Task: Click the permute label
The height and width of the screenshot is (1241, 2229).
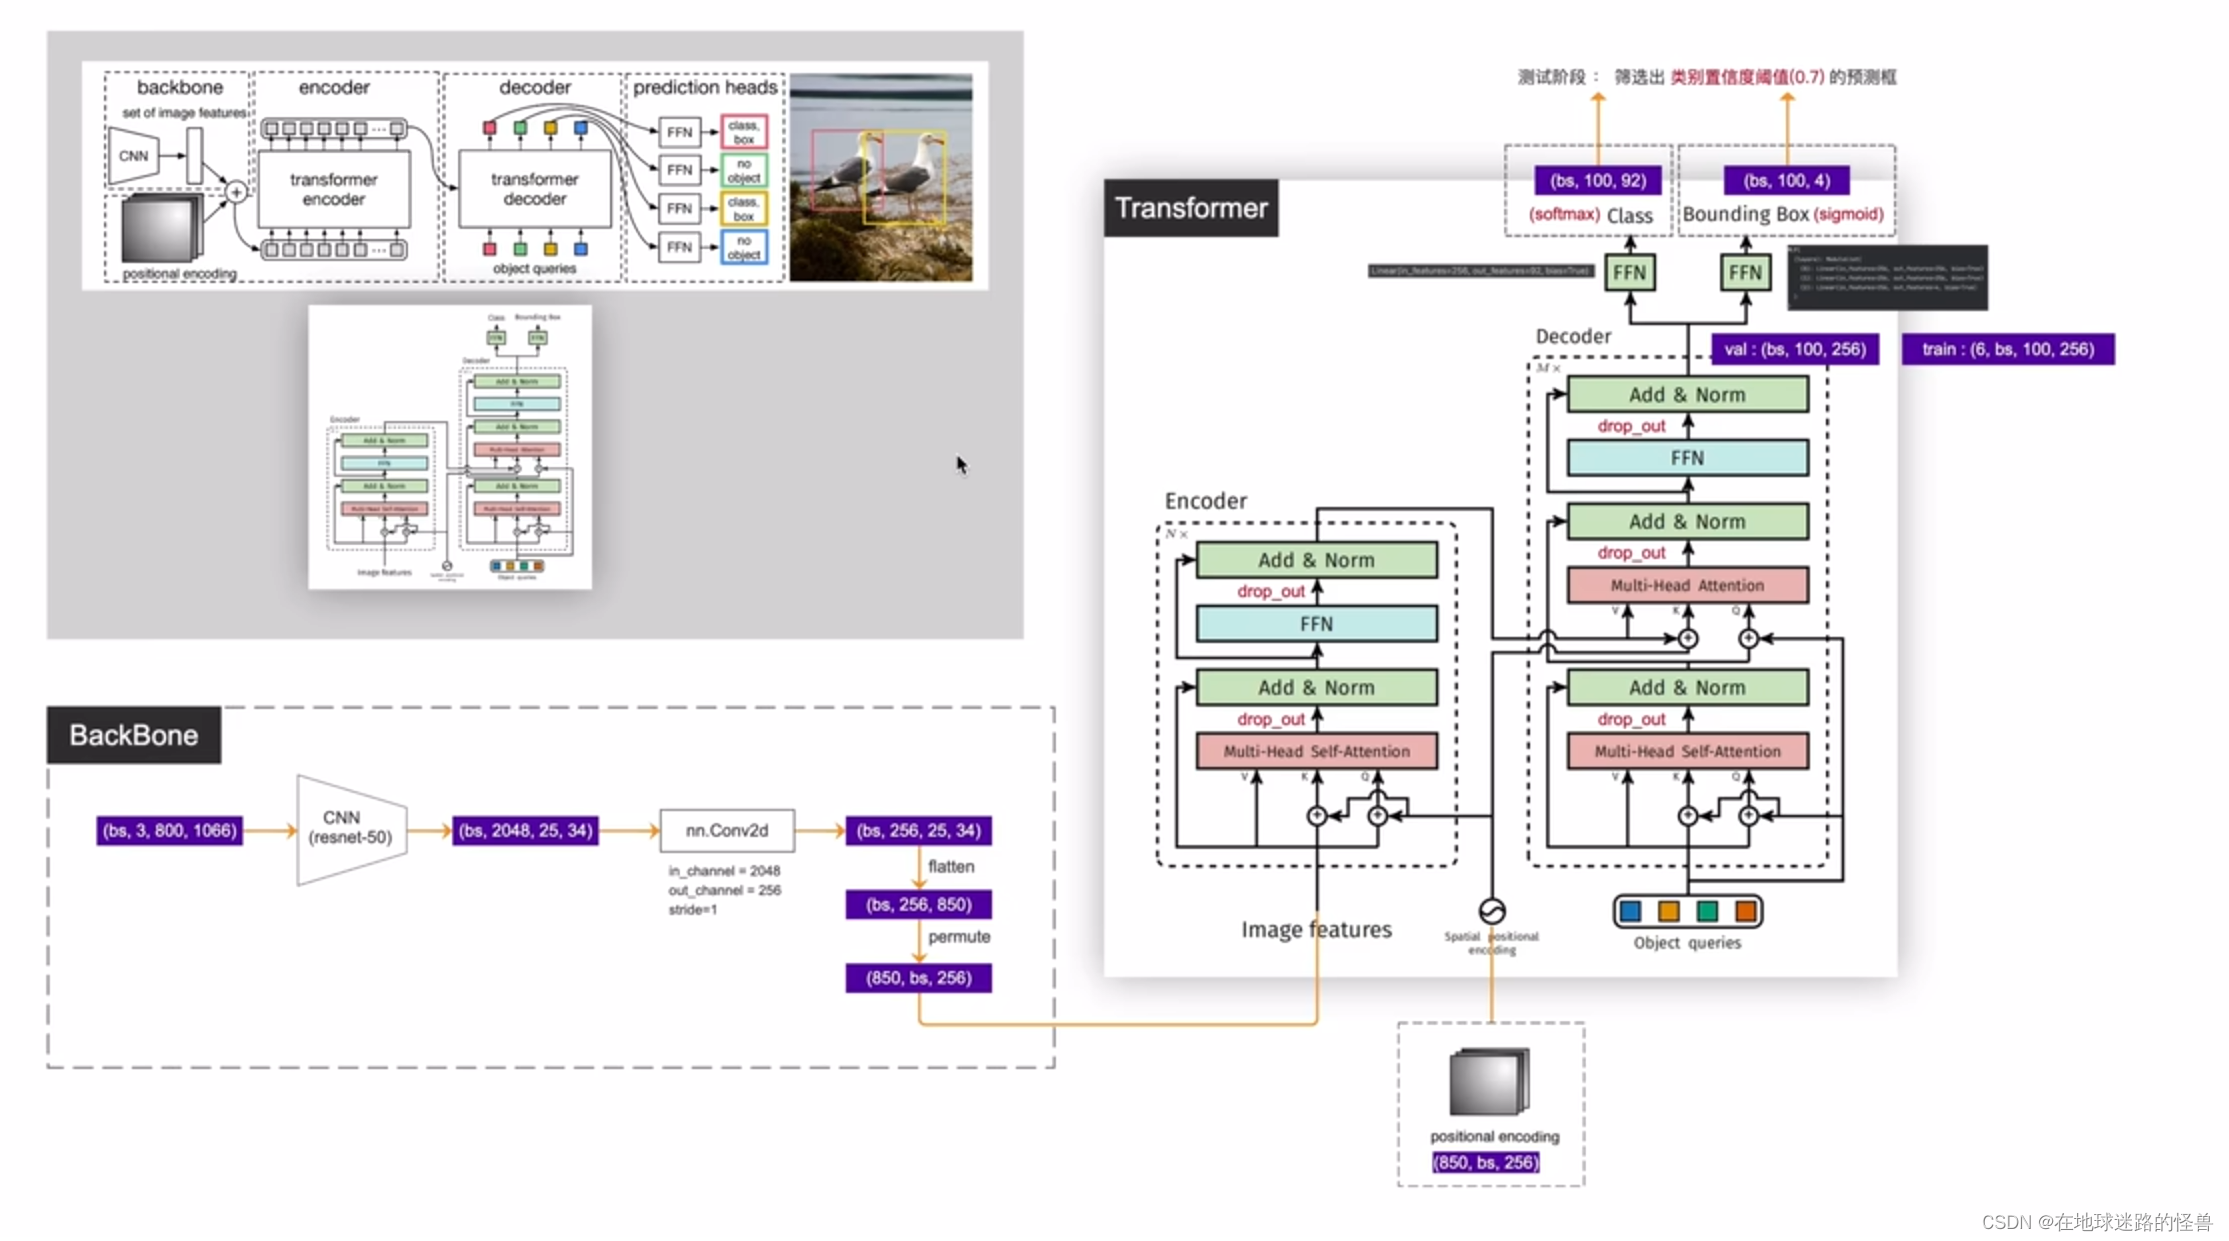Action: click(958, 937)
